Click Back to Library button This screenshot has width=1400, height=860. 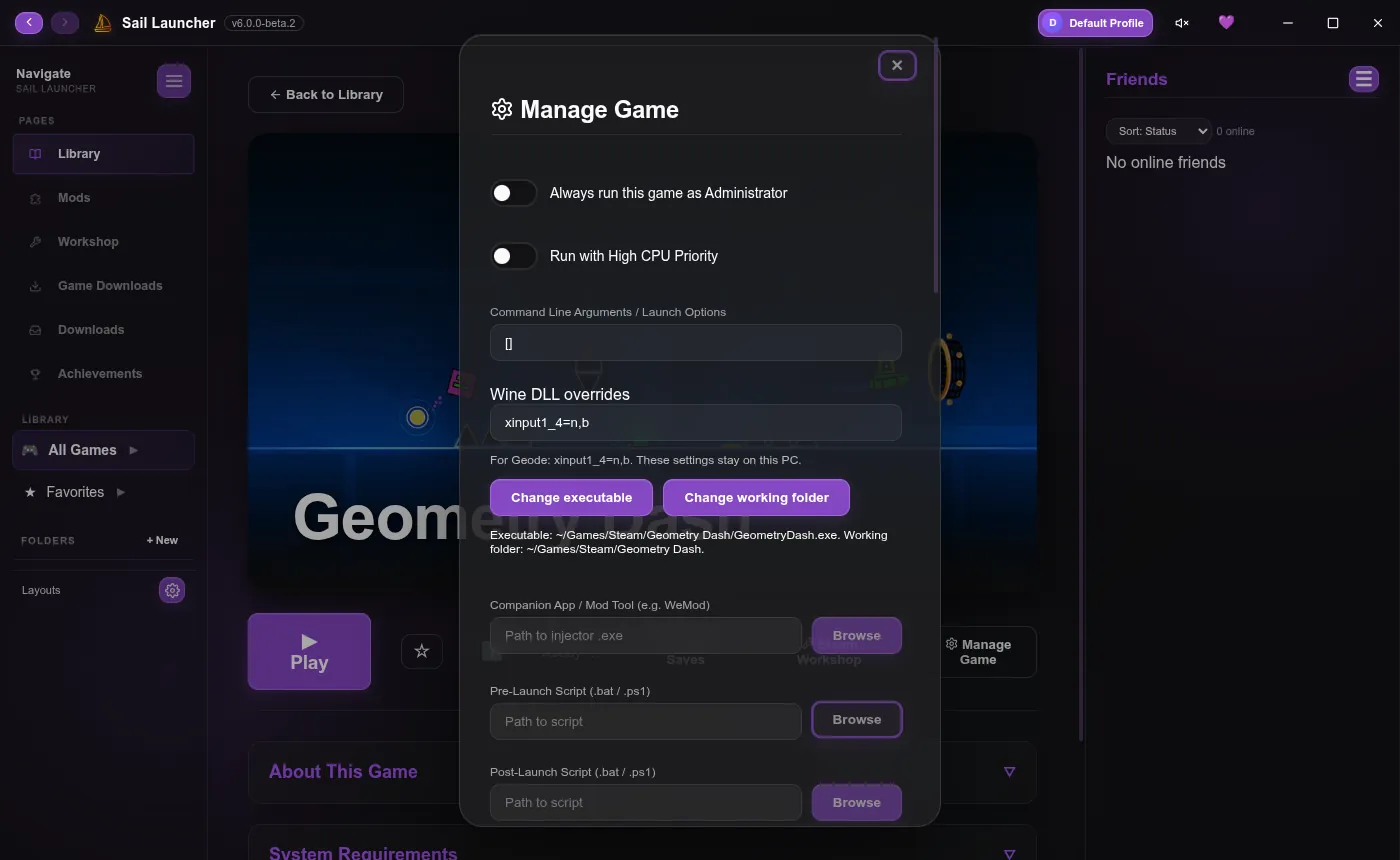326,94
